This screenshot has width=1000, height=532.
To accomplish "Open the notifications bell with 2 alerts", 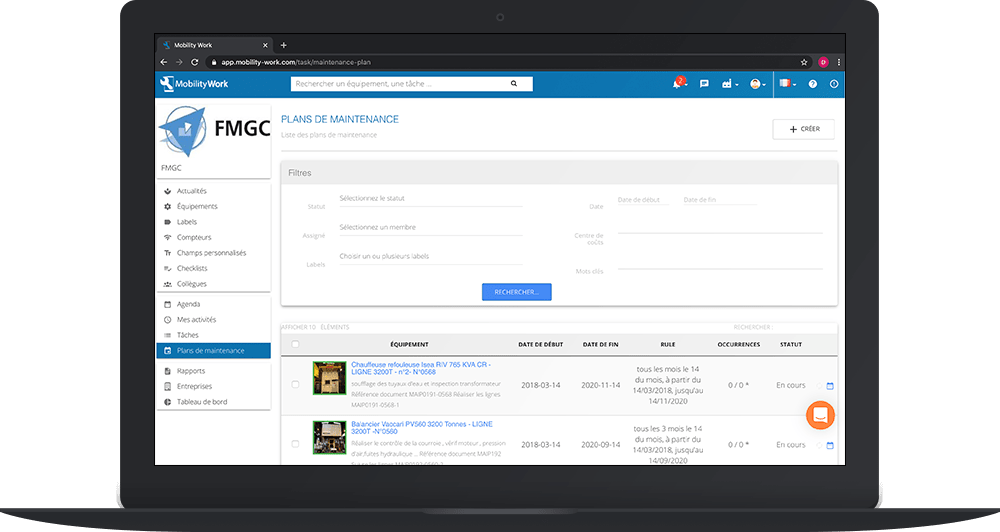I will point(678,84).
